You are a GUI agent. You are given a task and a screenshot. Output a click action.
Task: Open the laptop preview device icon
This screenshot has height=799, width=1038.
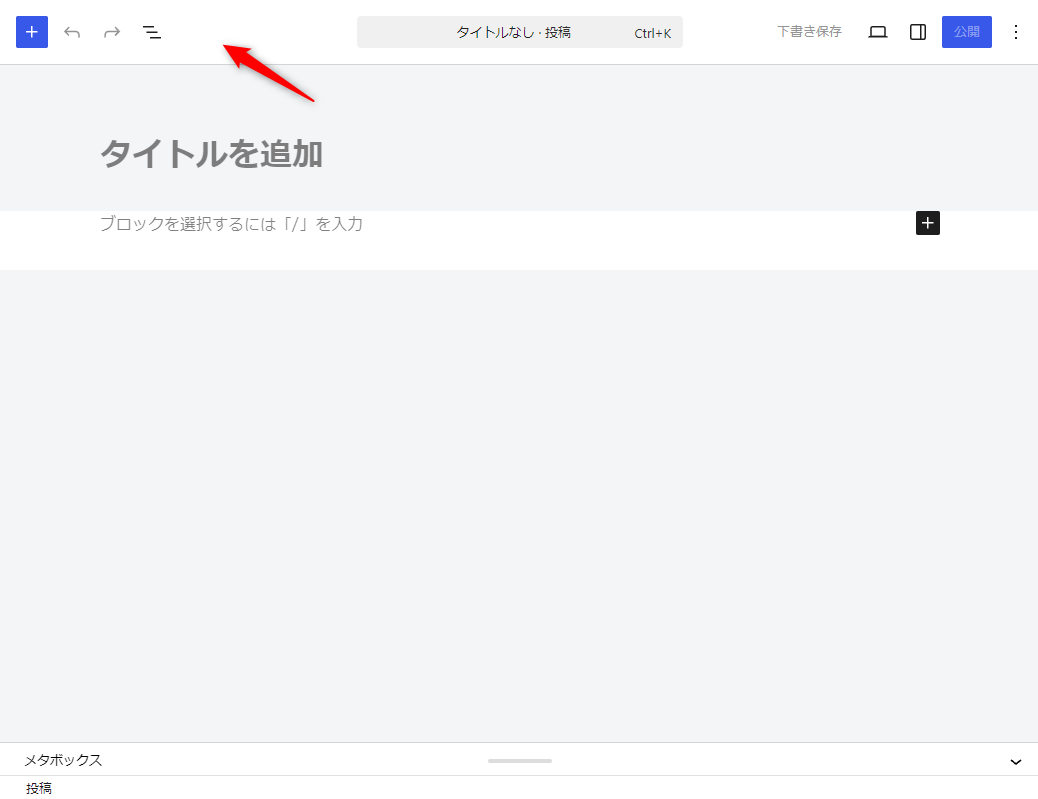878,32
